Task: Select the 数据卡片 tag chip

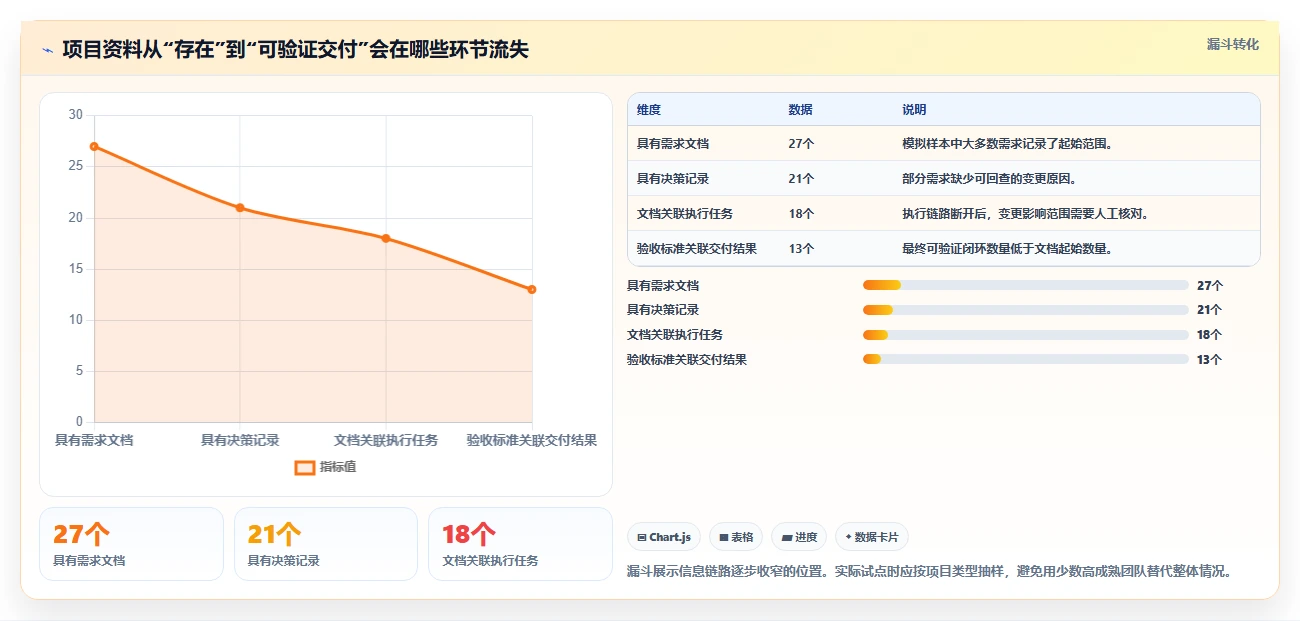Action: pos(872,537)
